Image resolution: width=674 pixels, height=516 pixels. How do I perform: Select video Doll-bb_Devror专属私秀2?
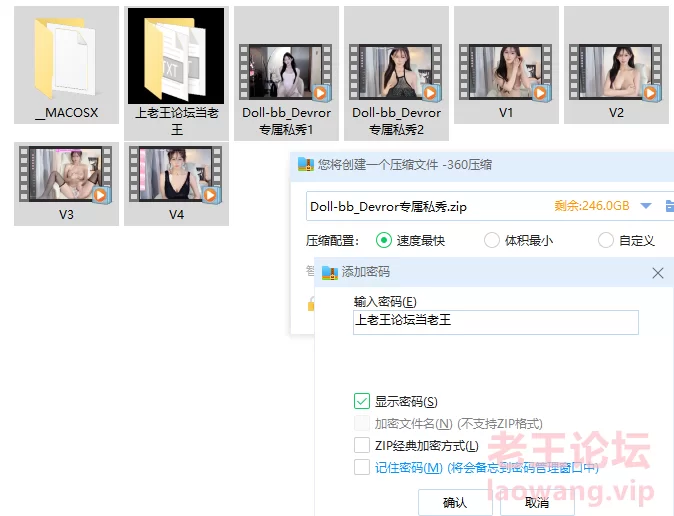(396, 72)
